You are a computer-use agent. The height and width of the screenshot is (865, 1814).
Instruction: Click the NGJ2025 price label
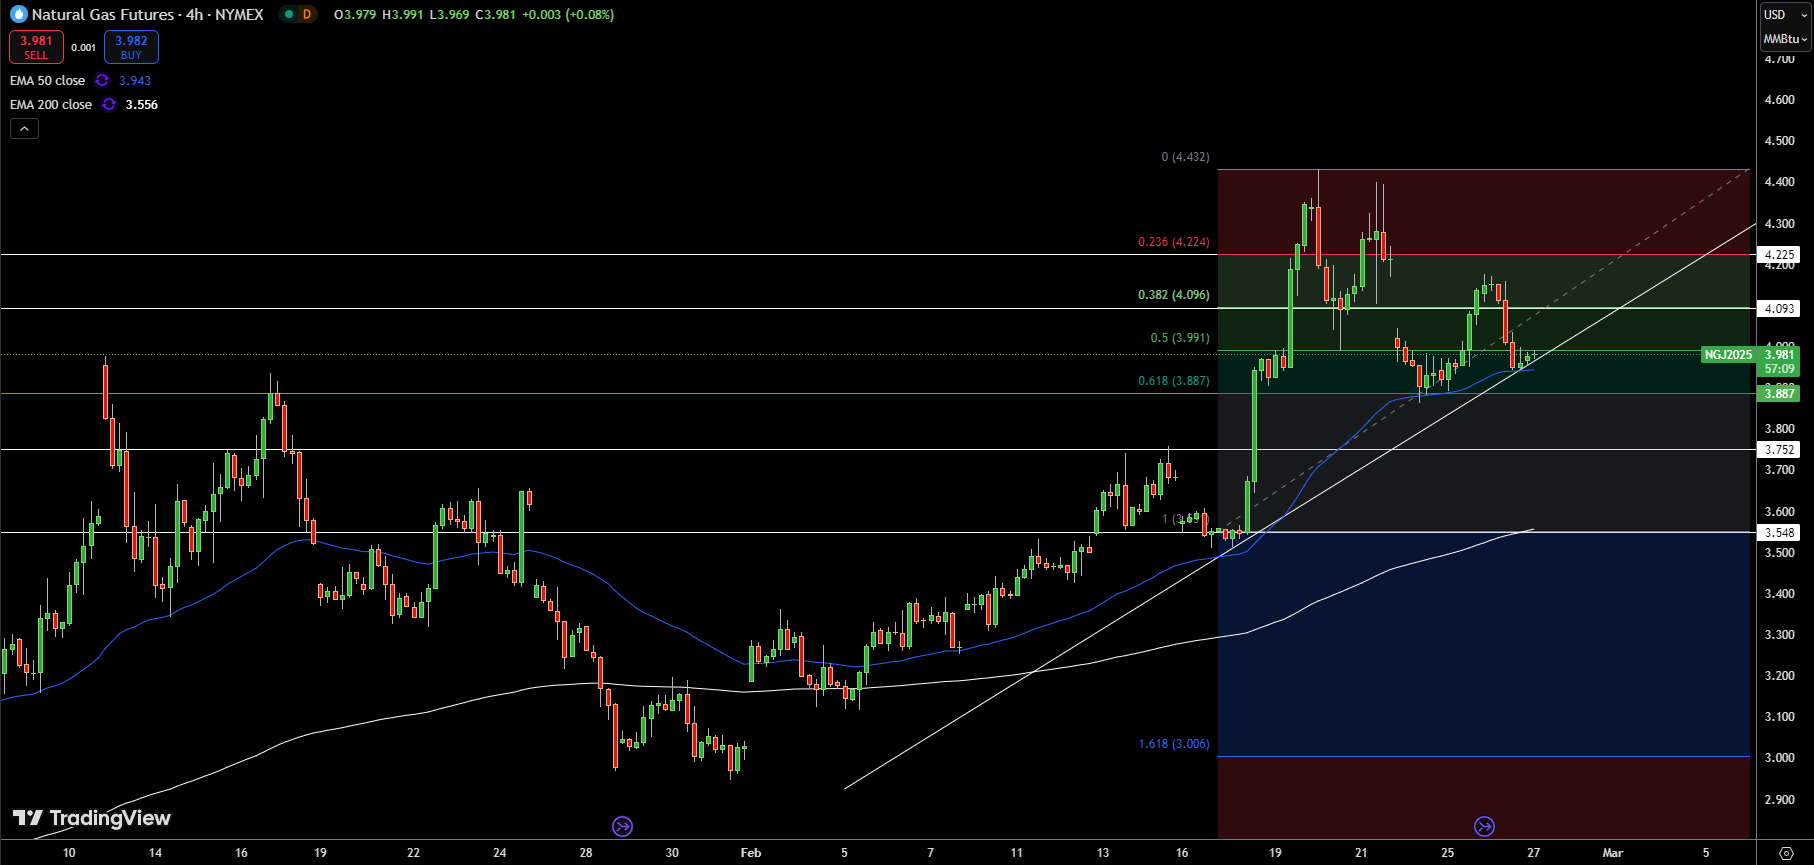[1728, 355]
